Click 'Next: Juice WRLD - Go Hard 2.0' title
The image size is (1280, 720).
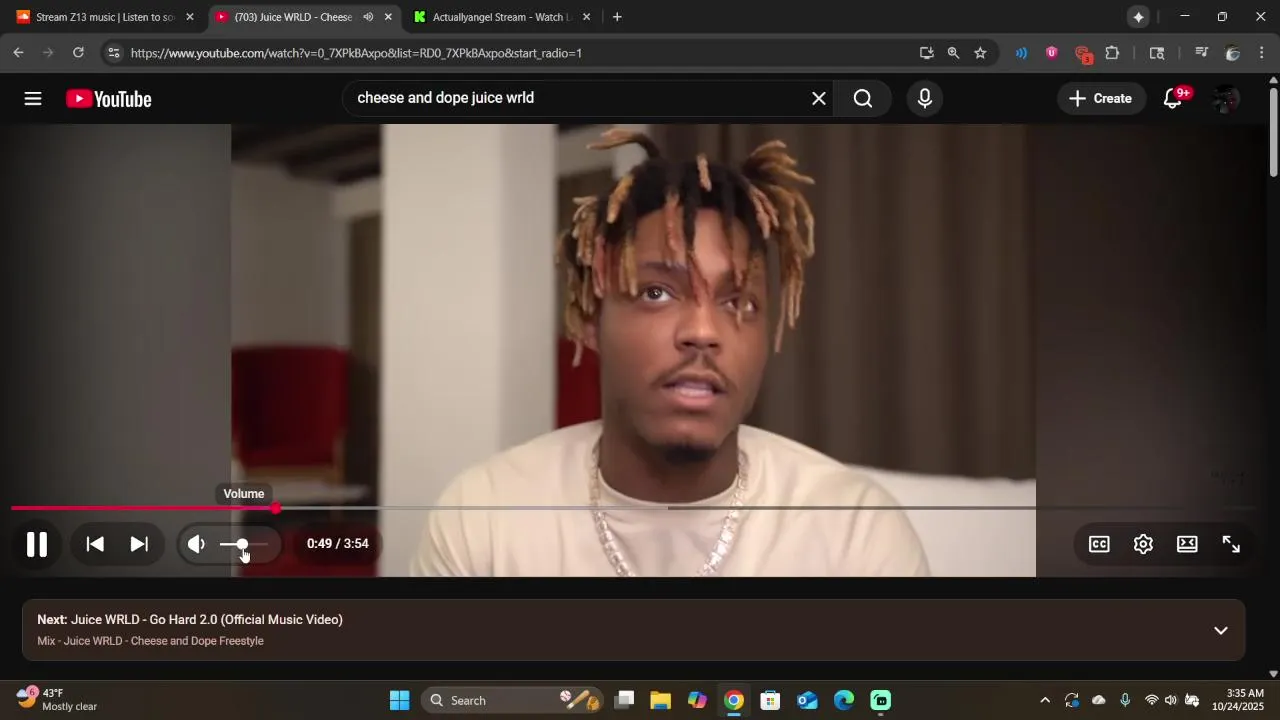[x=190, y=620]
